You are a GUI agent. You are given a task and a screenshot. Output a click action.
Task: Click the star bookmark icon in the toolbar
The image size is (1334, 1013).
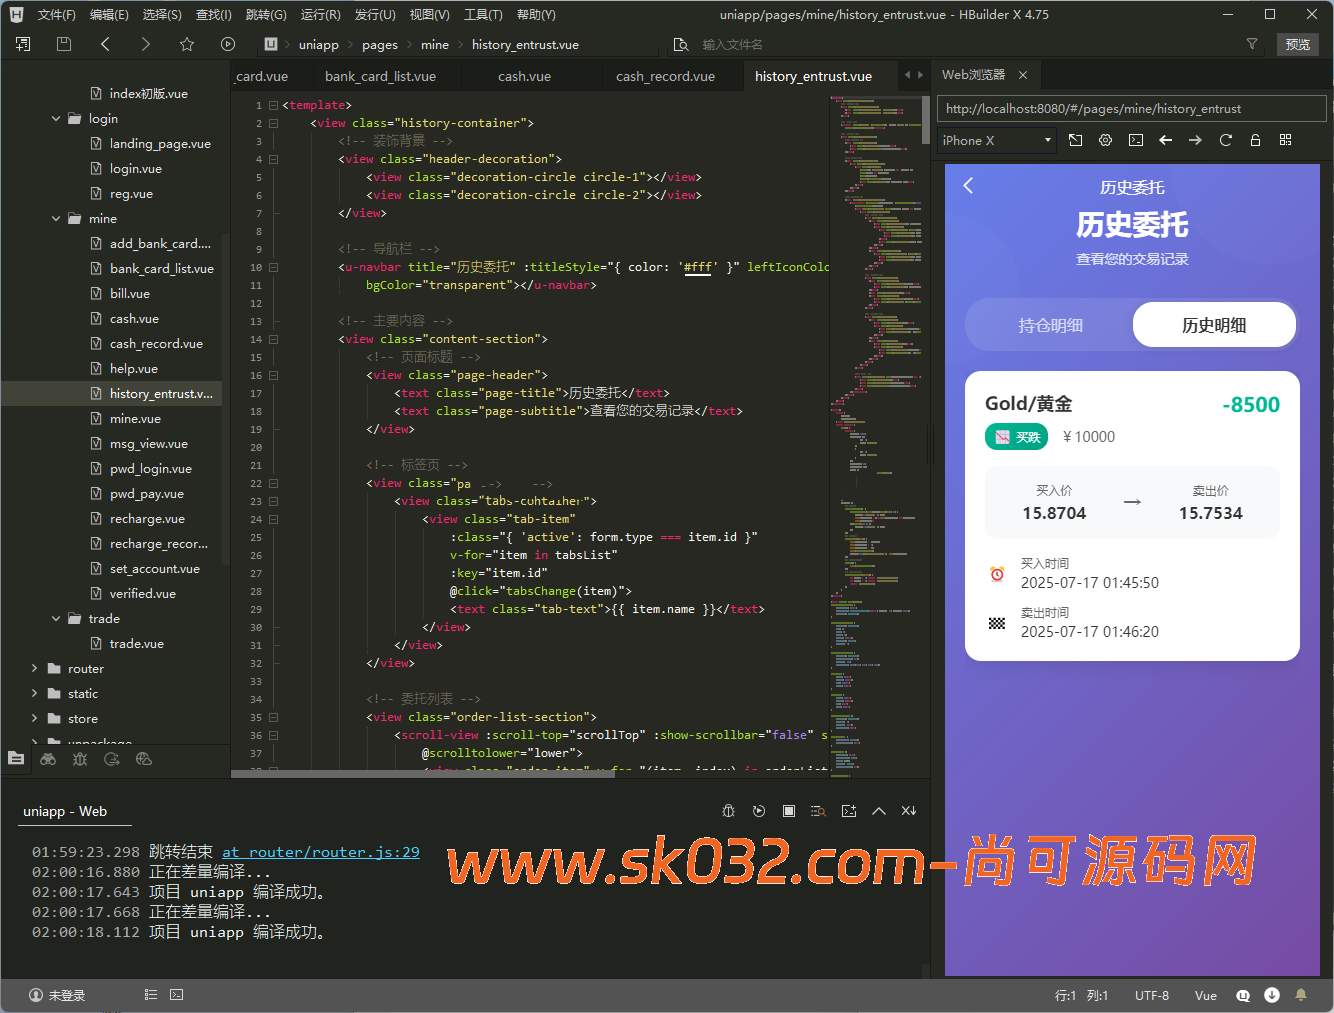(187, 44)
